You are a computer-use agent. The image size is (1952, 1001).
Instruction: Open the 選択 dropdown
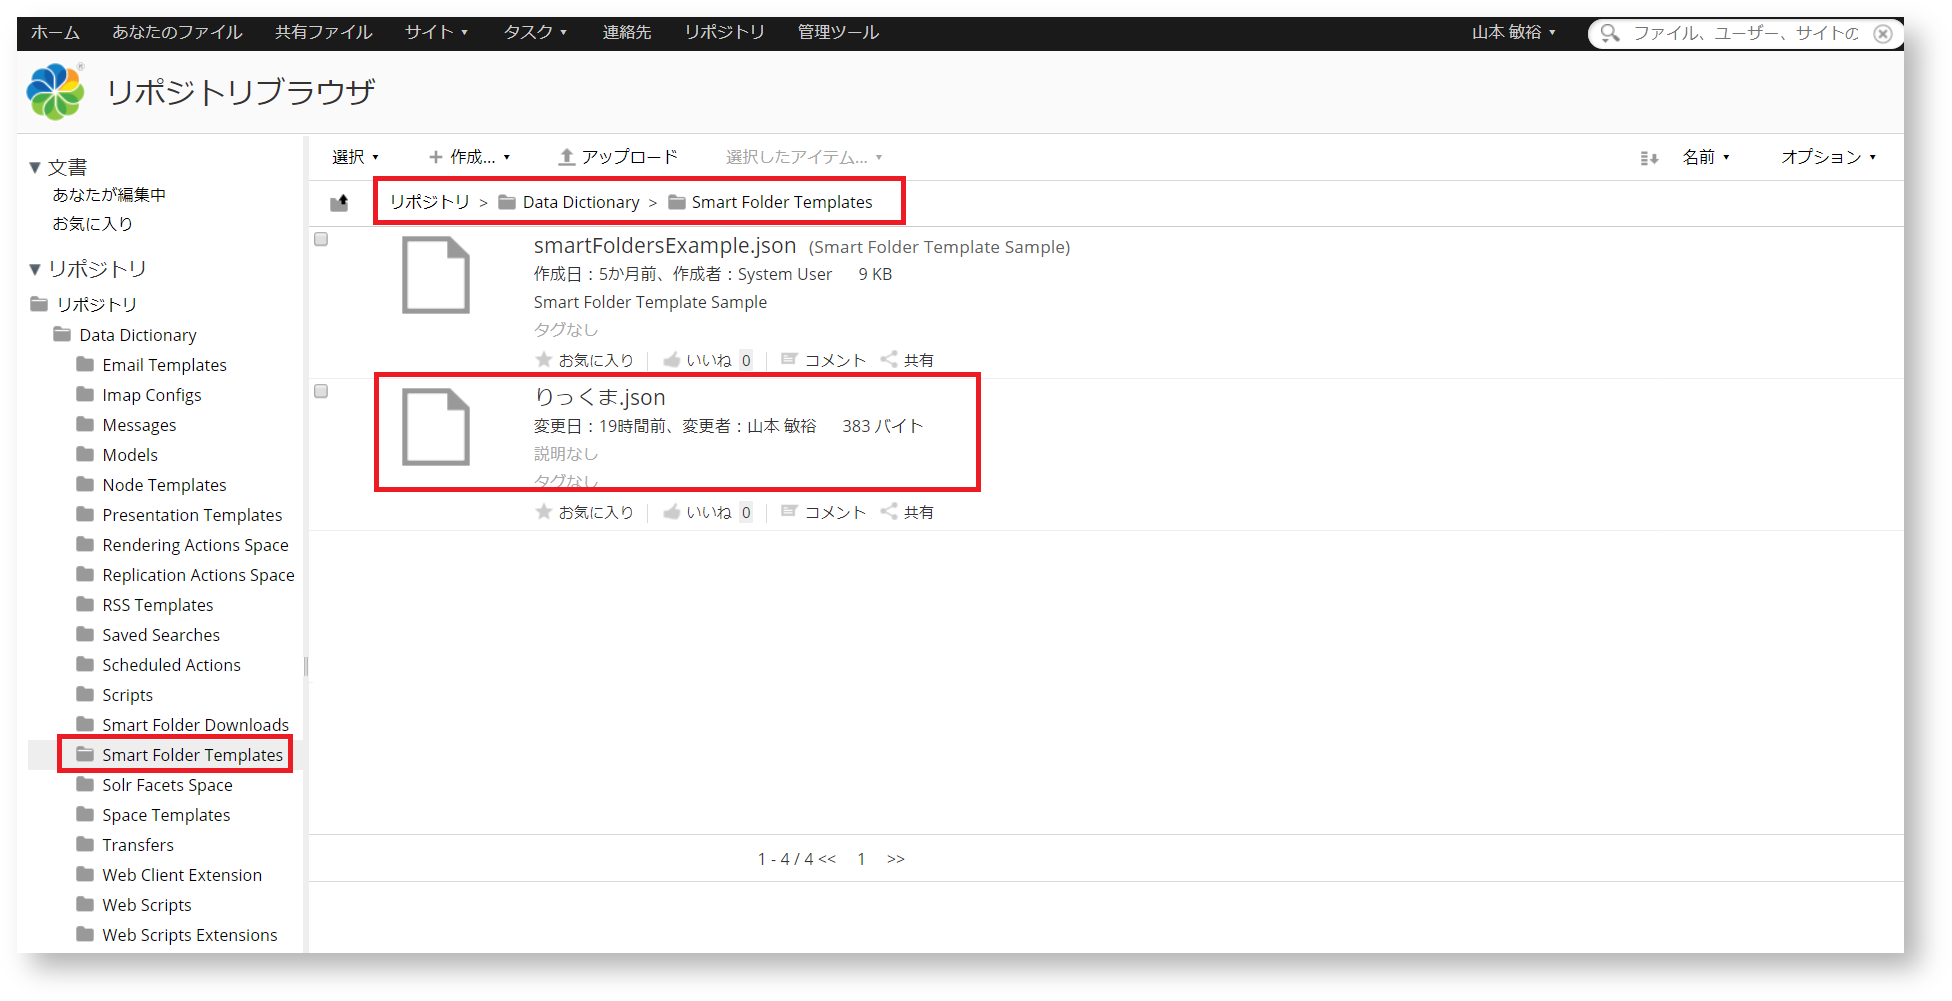[355, 157]
